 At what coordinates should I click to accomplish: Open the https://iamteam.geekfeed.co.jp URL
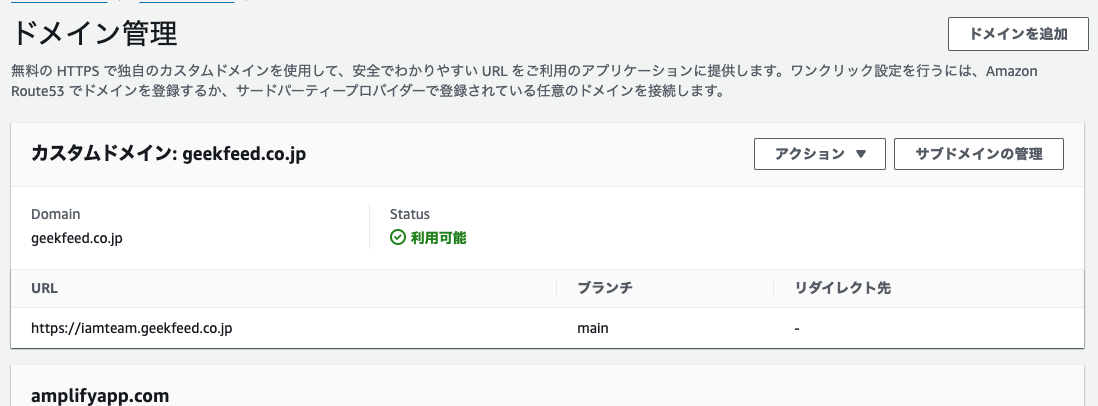click(132, 328)
